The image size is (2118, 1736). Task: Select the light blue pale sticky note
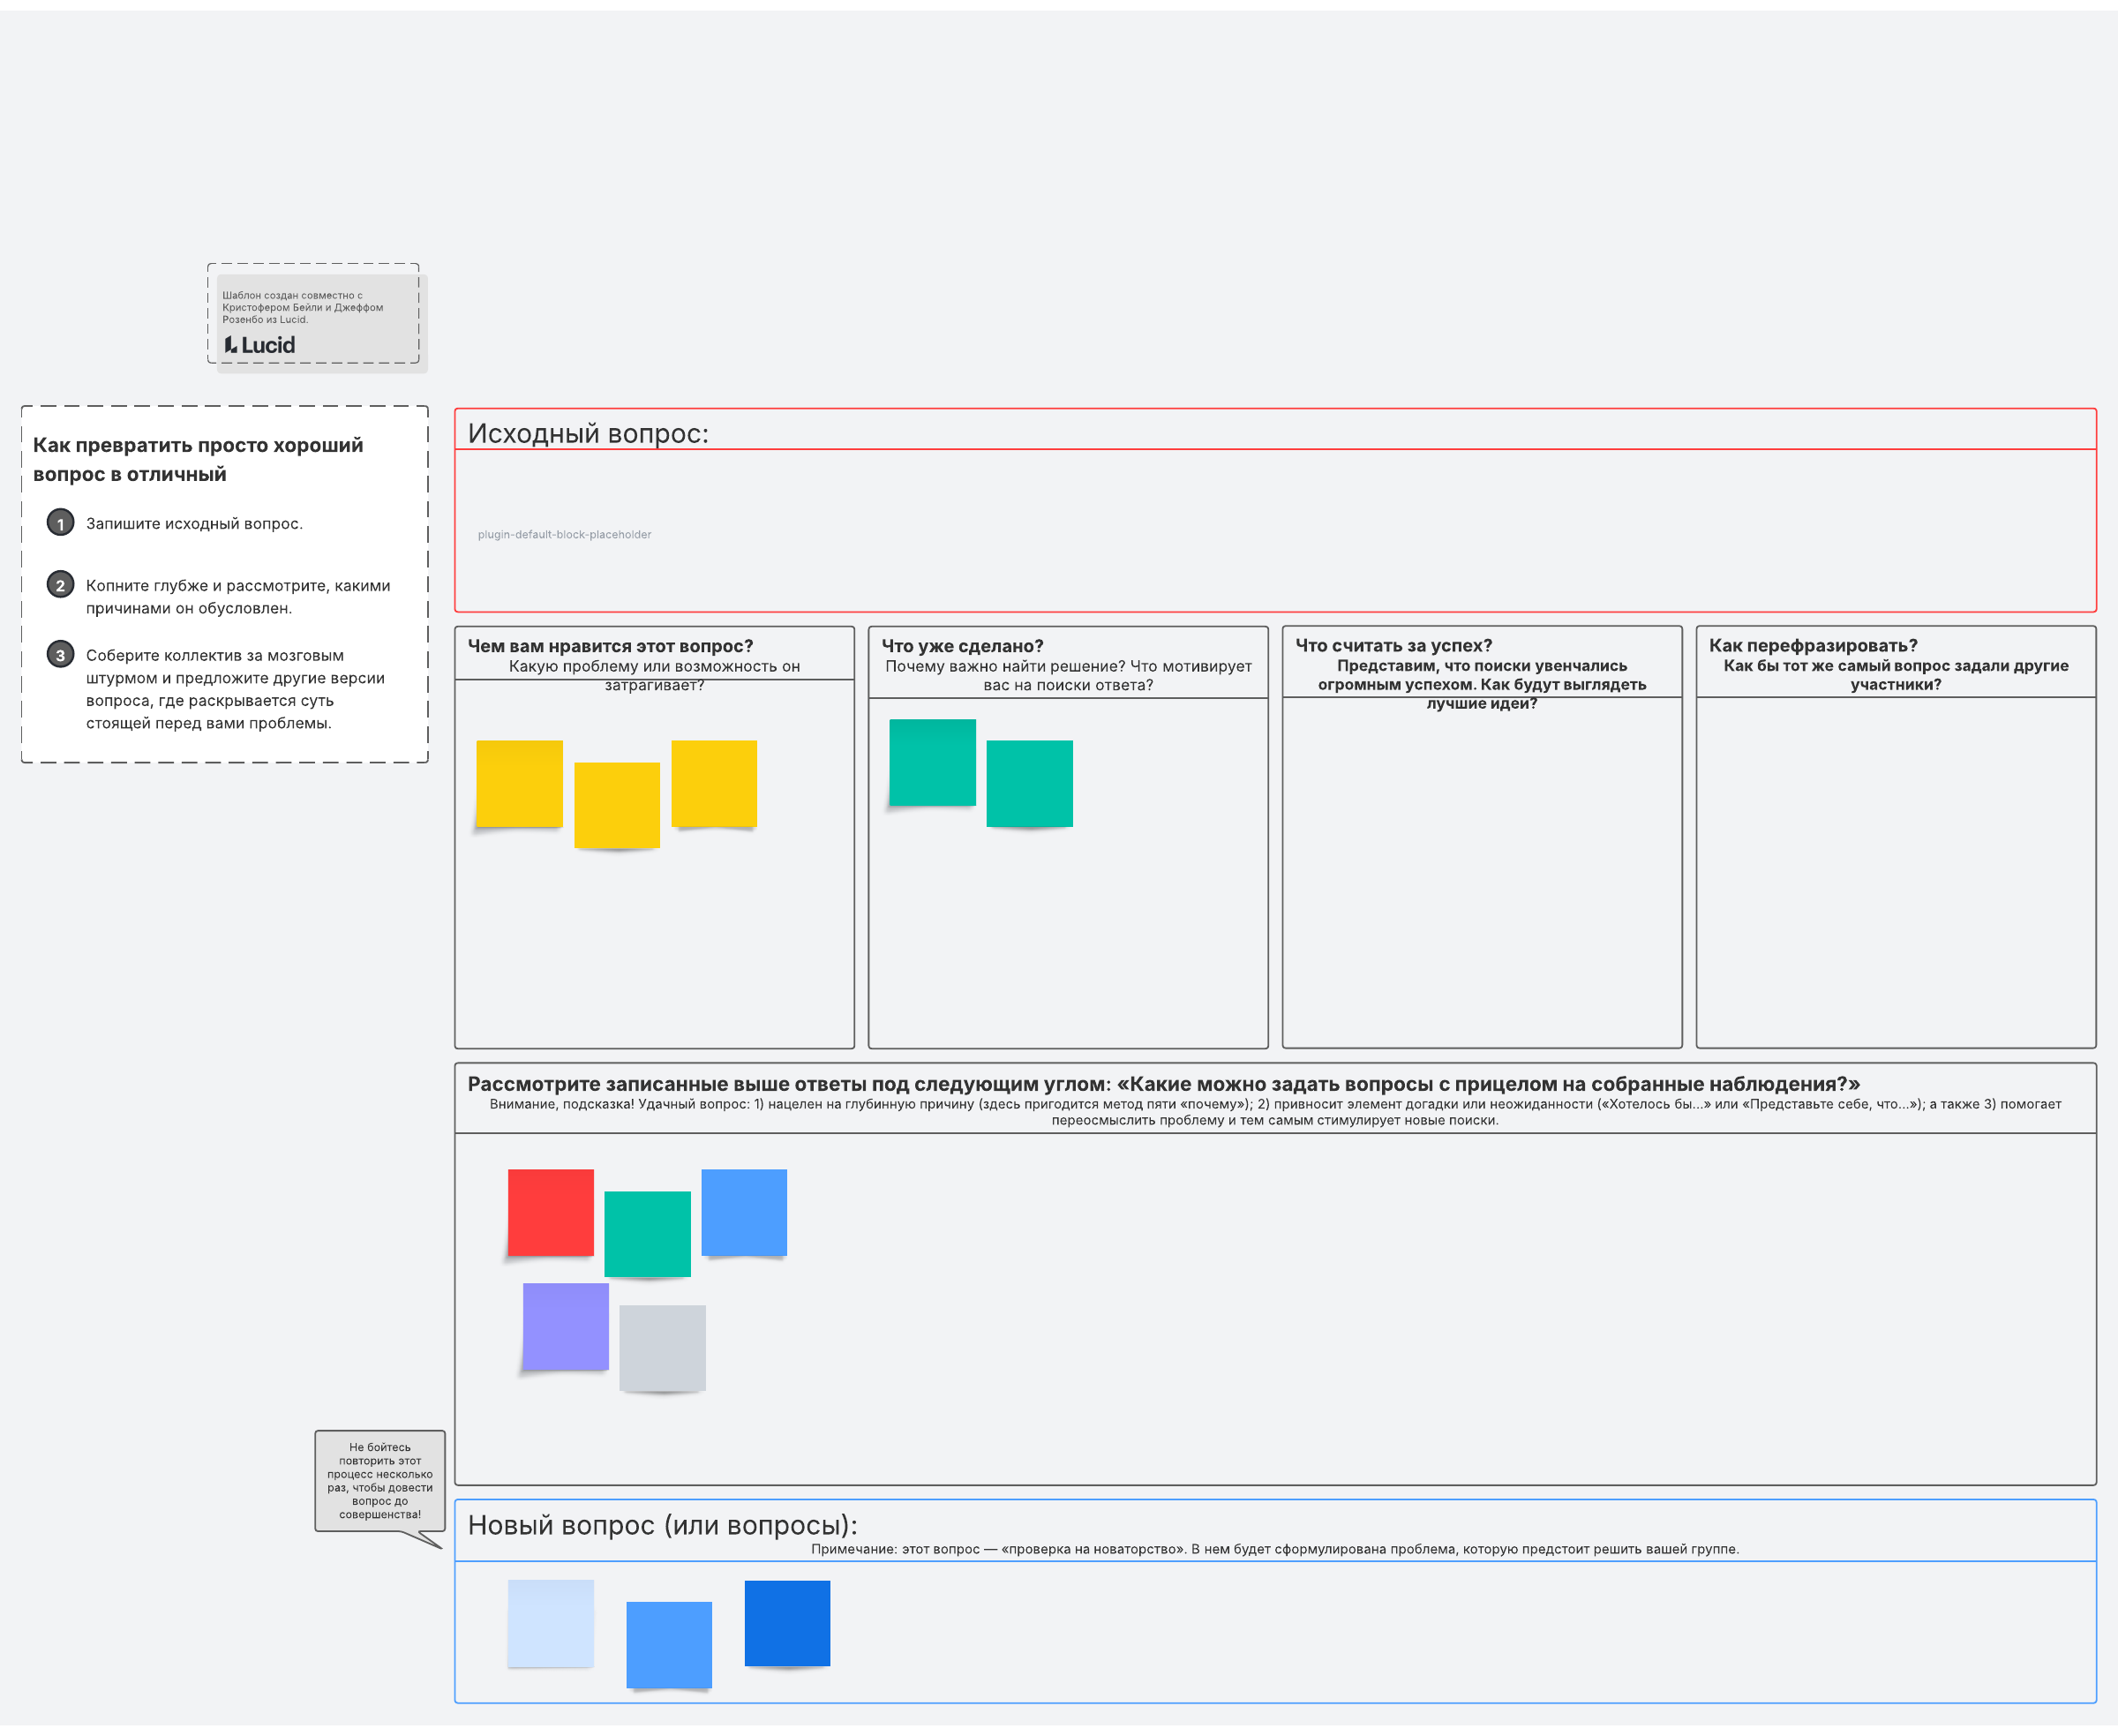550,1623
